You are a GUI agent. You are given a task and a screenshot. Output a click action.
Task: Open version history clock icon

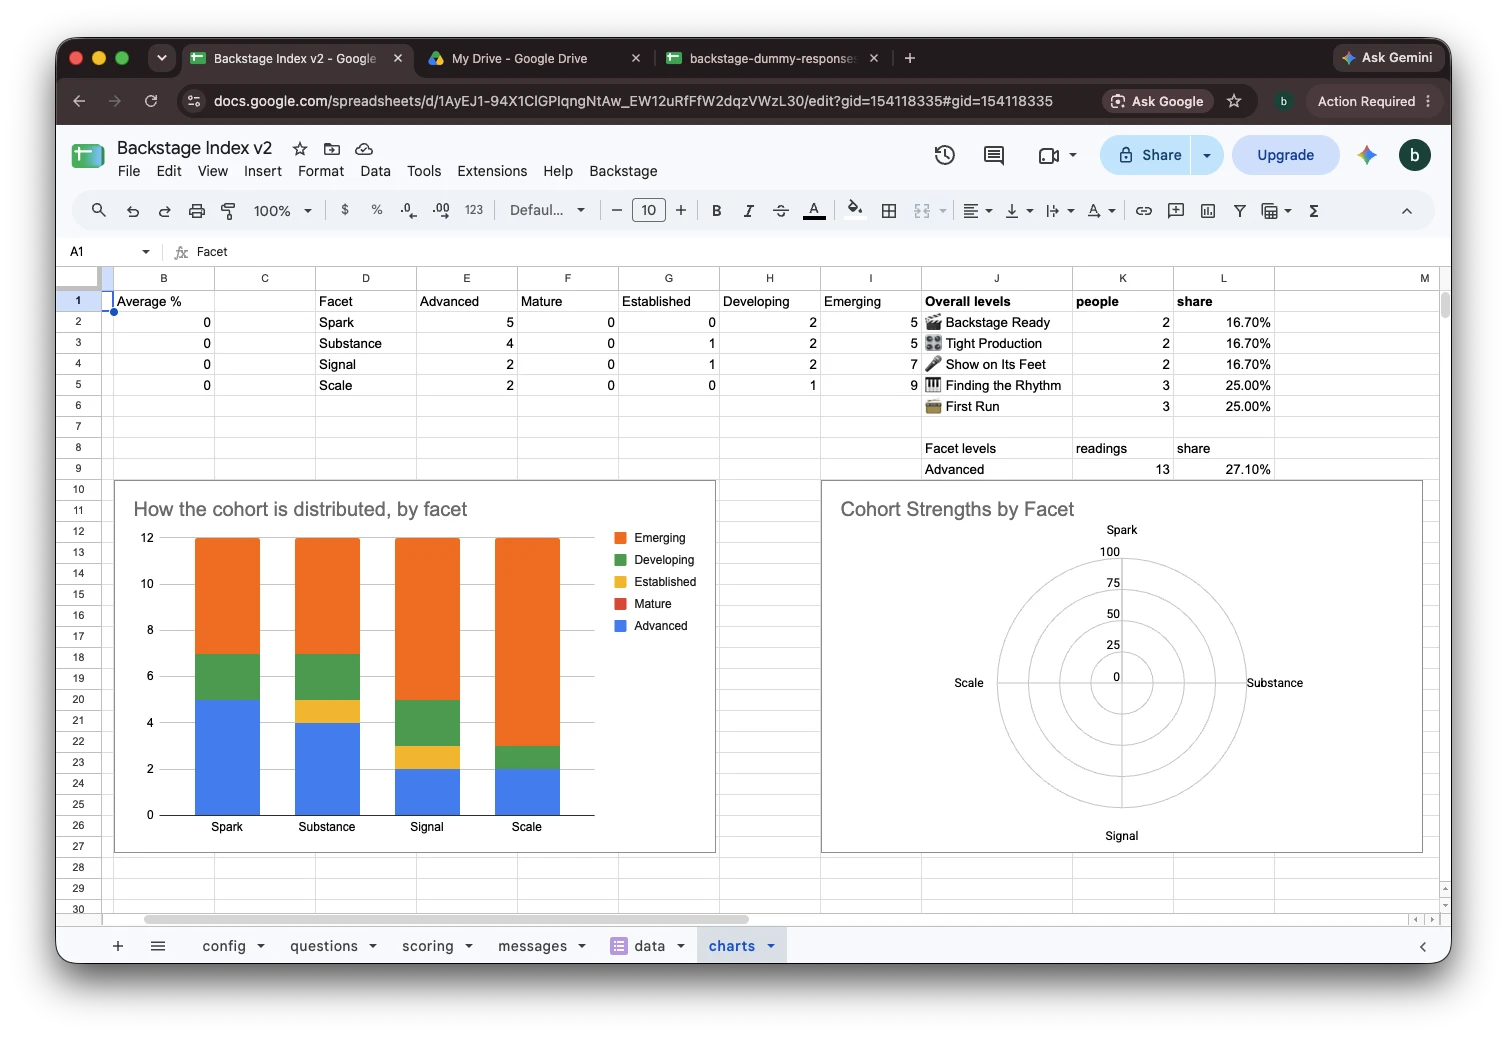tap(945, 155)
